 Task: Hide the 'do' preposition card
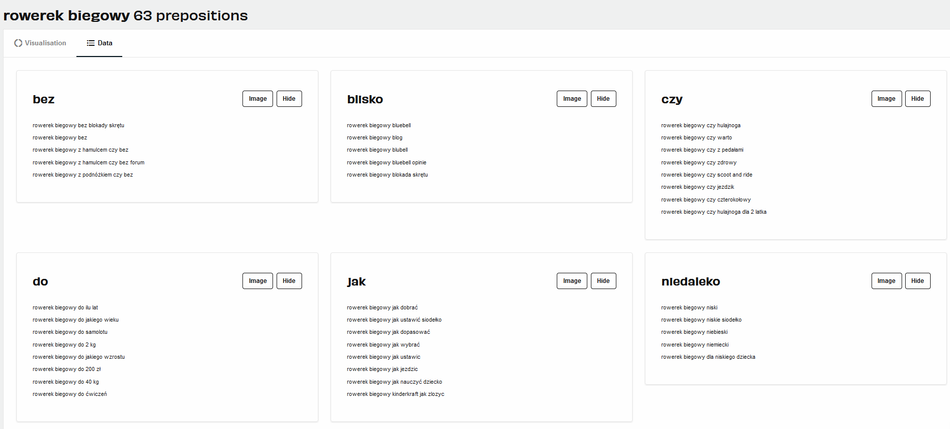pyautogui.click(x=289, y=281)
